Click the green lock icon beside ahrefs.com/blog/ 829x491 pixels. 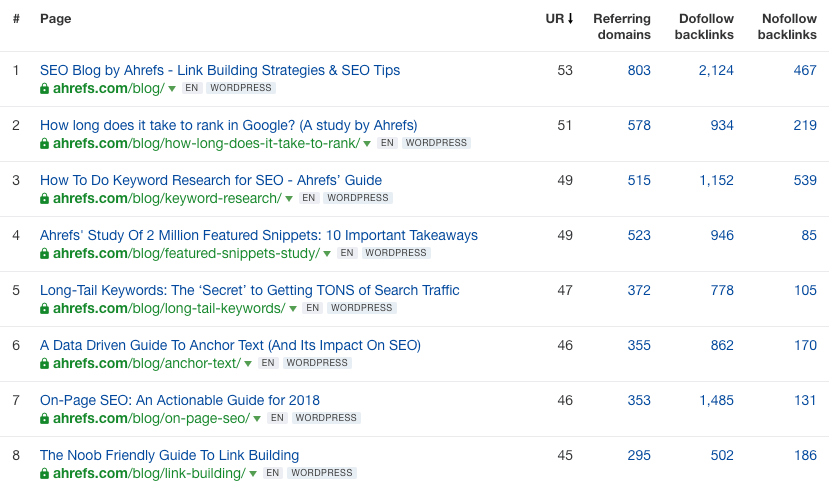tap(44, 88)
